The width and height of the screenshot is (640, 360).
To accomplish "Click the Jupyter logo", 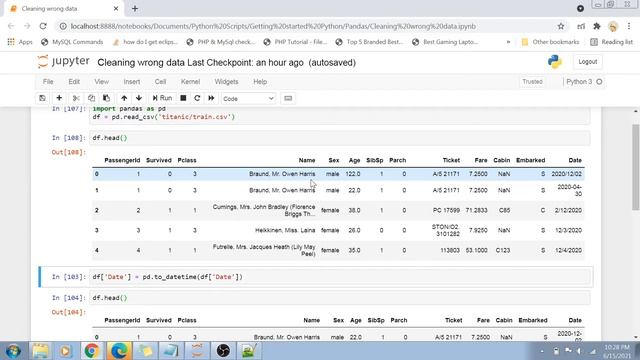I will 63,62.
